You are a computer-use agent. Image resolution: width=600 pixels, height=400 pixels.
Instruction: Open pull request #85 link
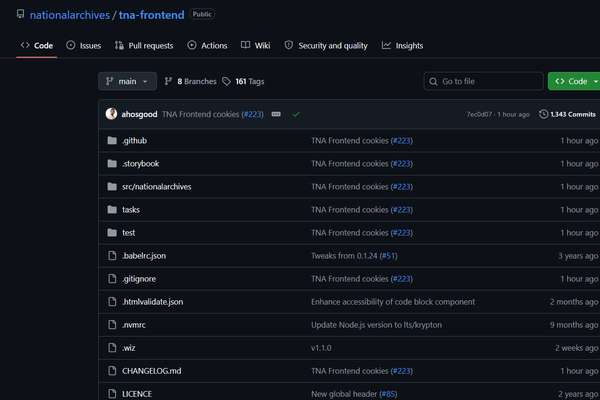click(x=388, y=393)
